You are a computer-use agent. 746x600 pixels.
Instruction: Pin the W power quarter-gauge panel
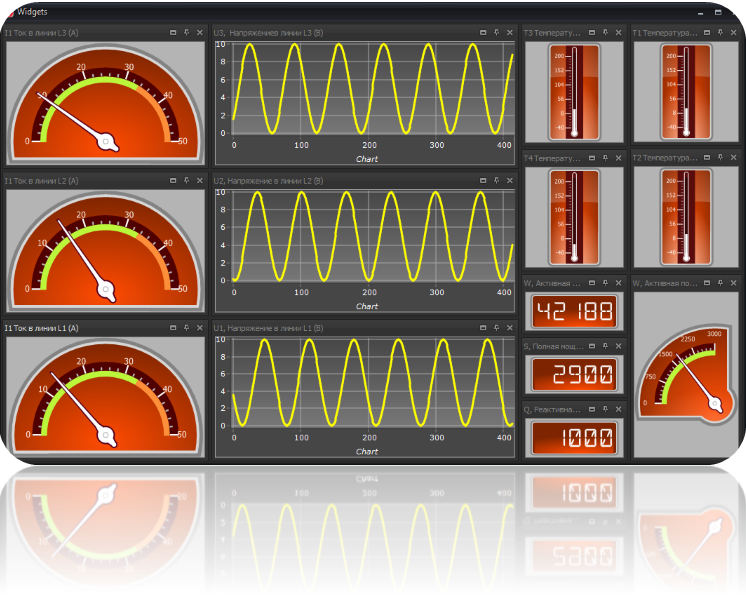click(720, 283)
